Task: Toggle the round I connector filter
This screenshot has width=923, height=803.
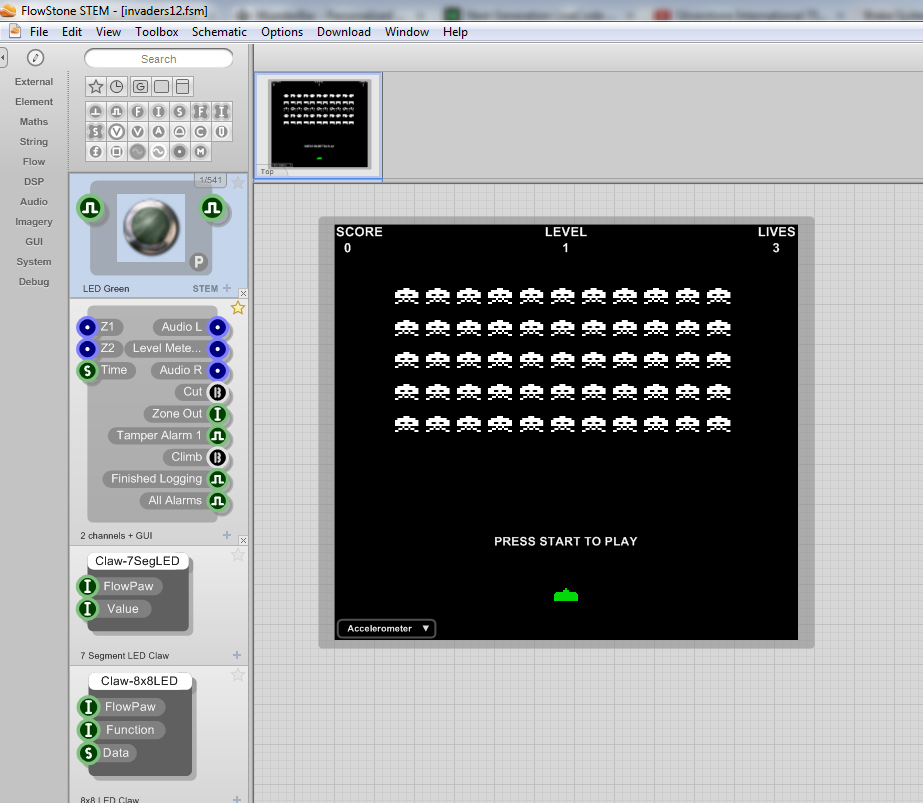Action: click(158, 111)
